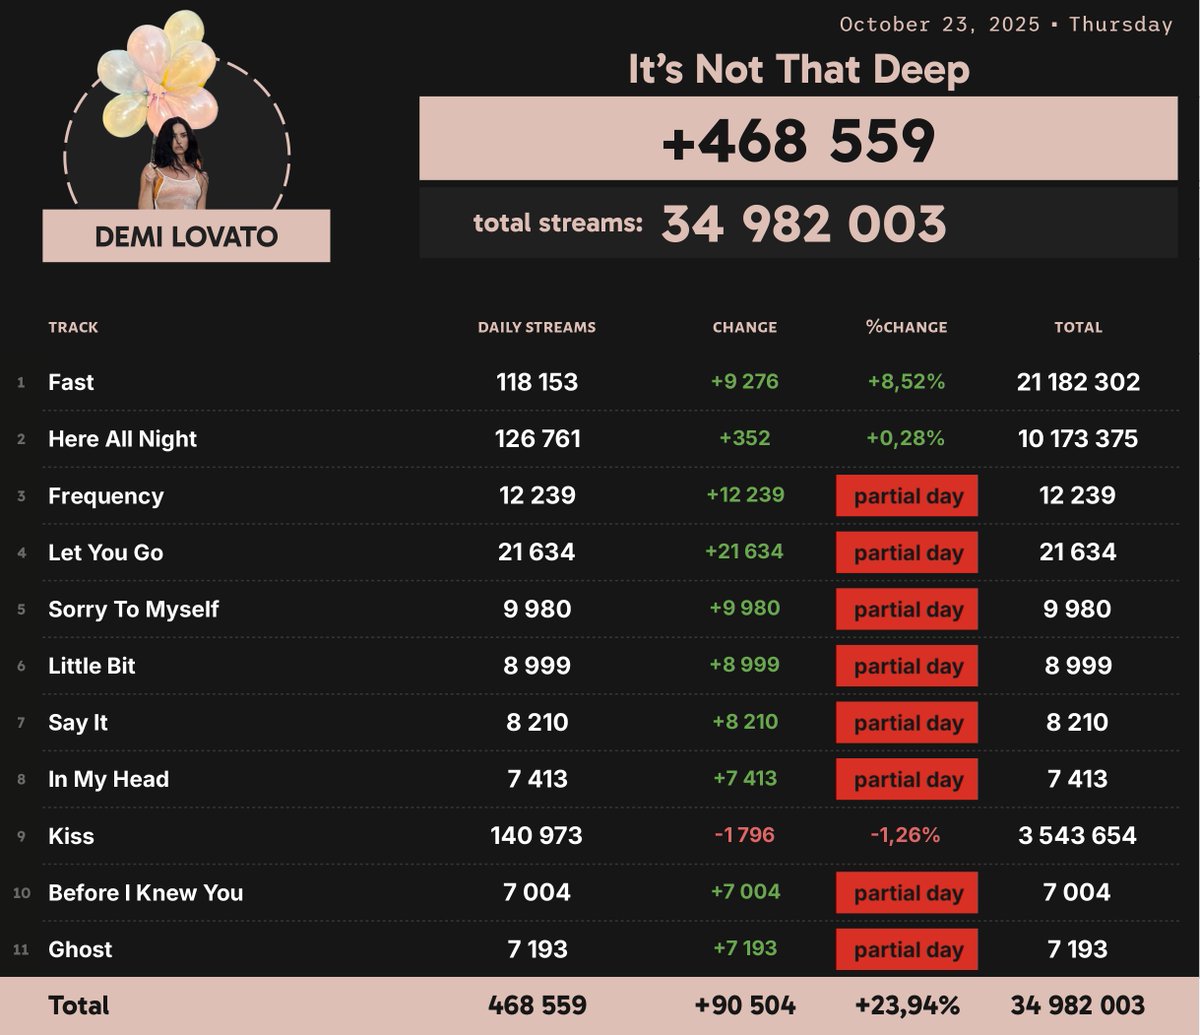Click Before I Knew You change +7 004
This screenshot has width=1200, height=1035.
[745, 892]
